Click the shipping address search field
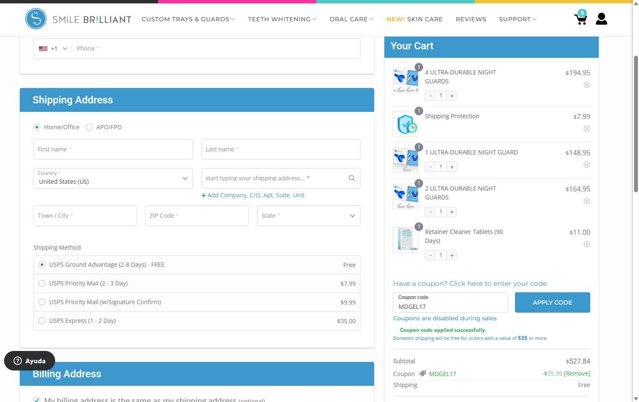639x402 pixels. pyautogui.click(x=281, y=178)
